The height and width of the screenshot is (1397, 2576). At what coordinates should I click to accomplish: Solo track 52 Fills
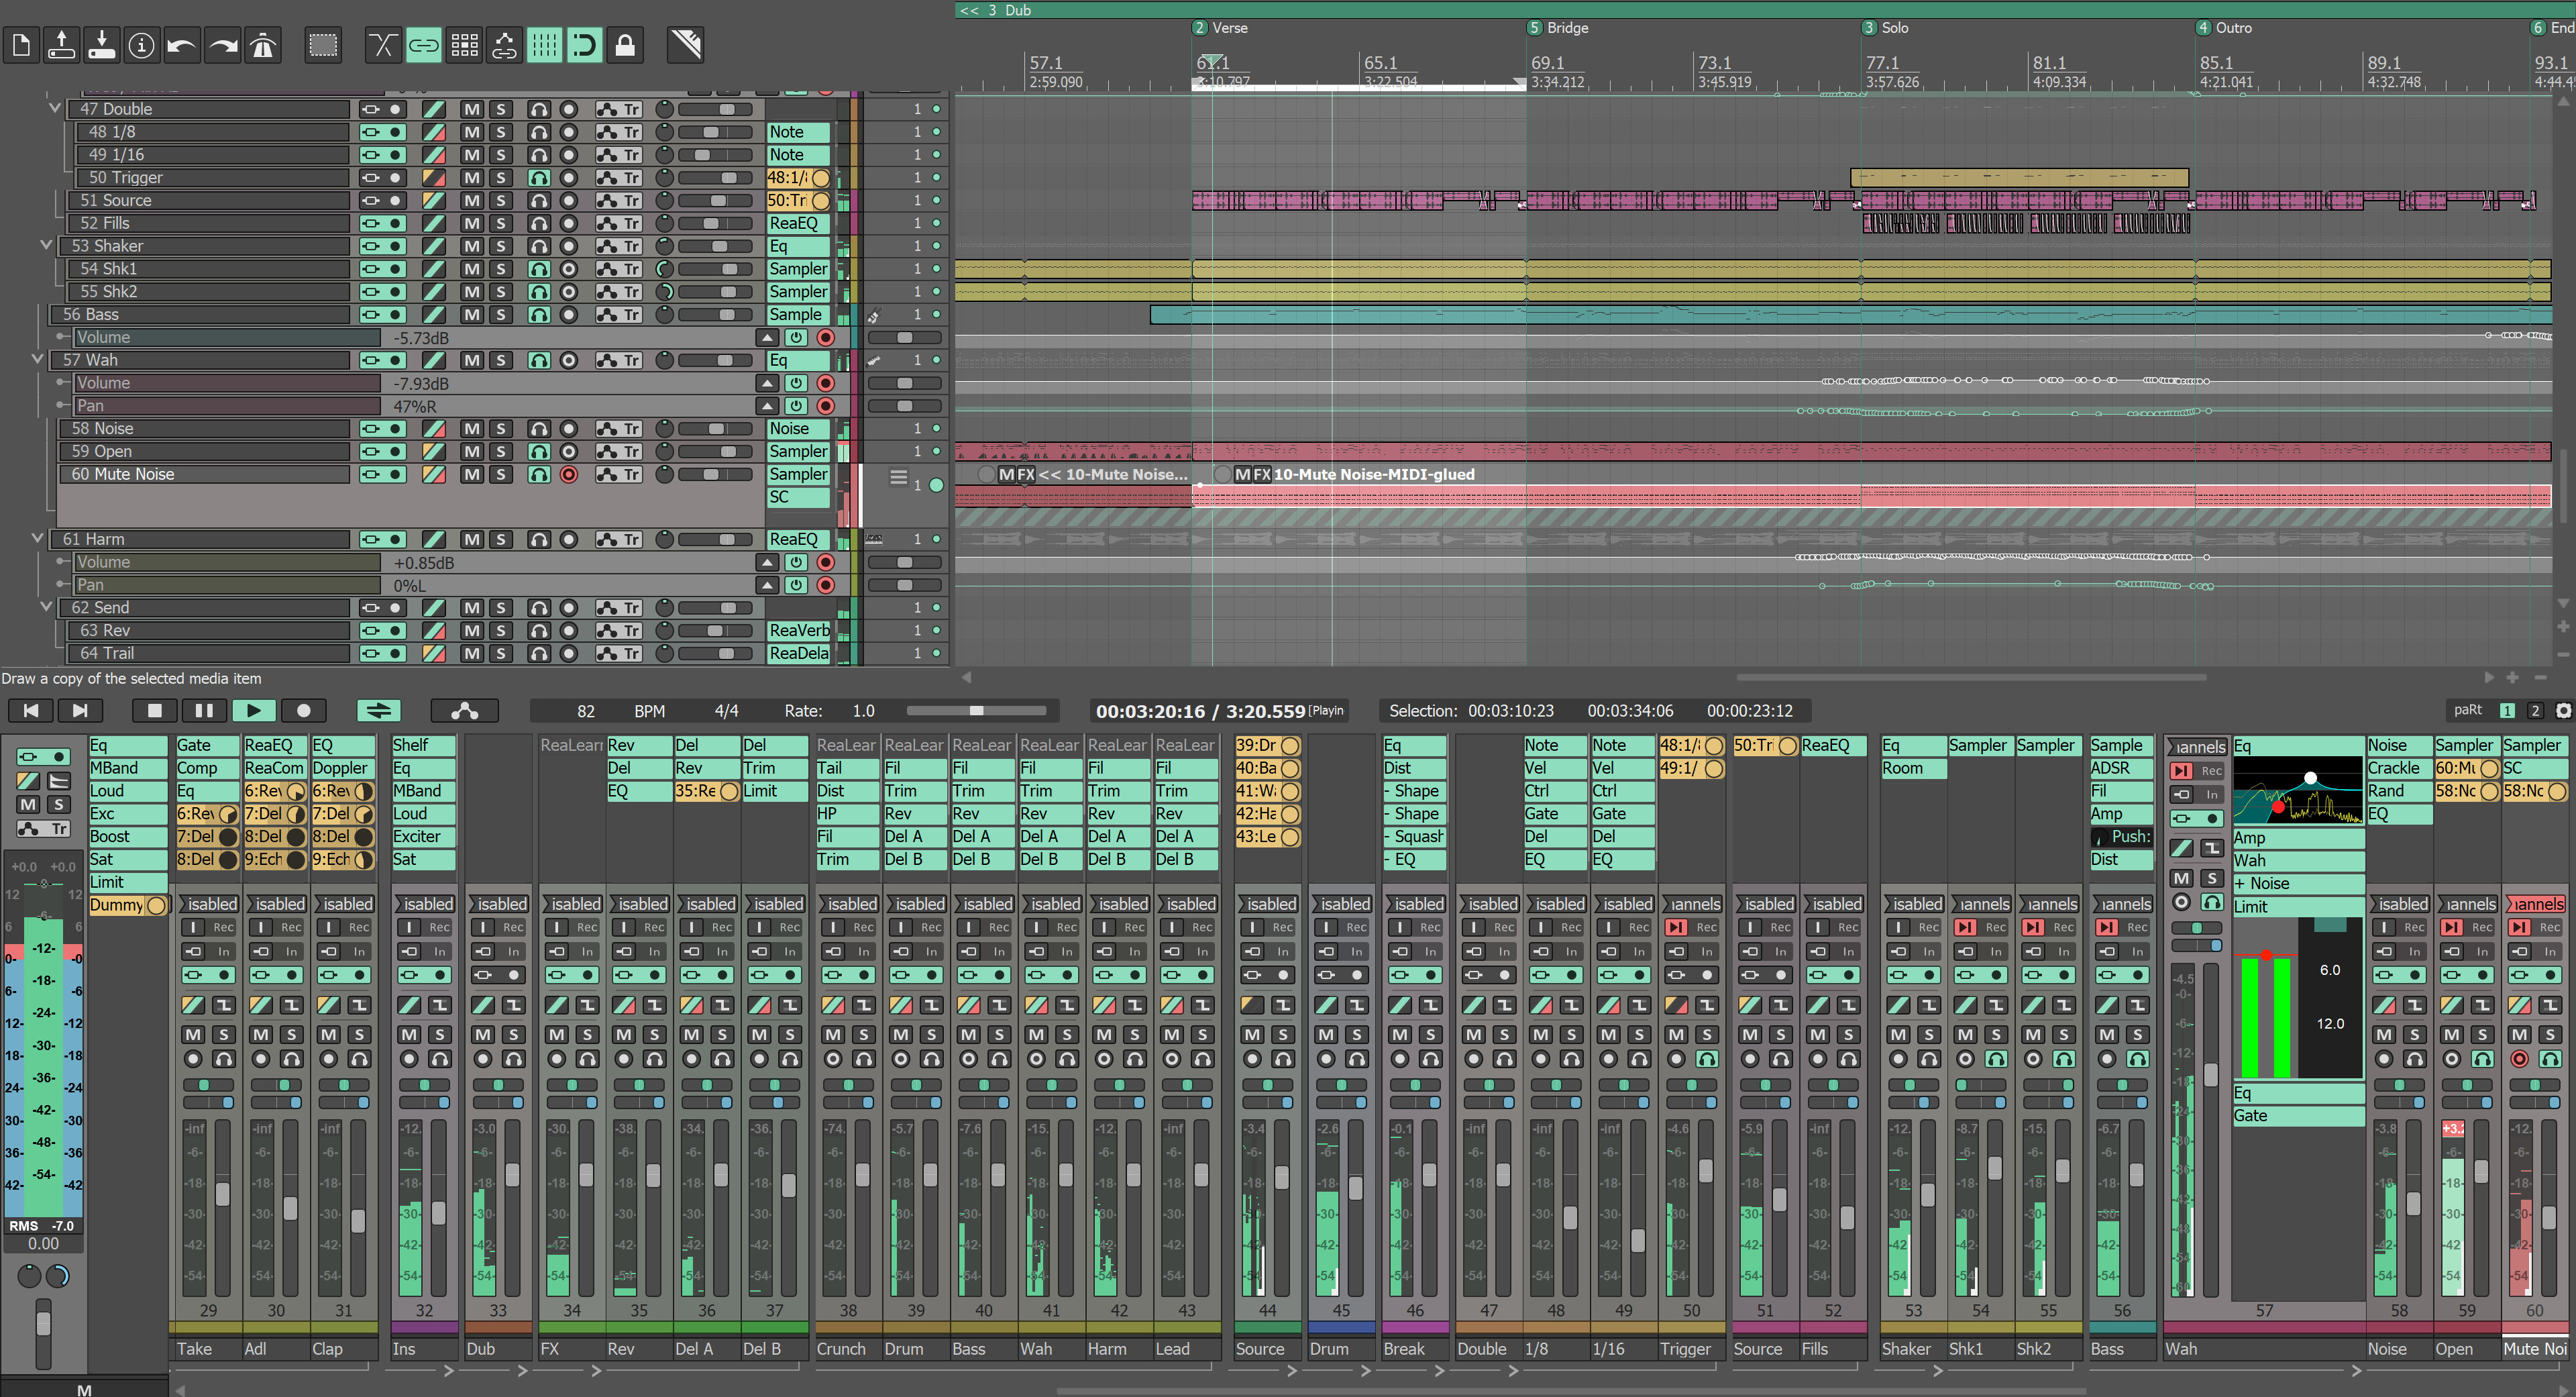[500, 223]
